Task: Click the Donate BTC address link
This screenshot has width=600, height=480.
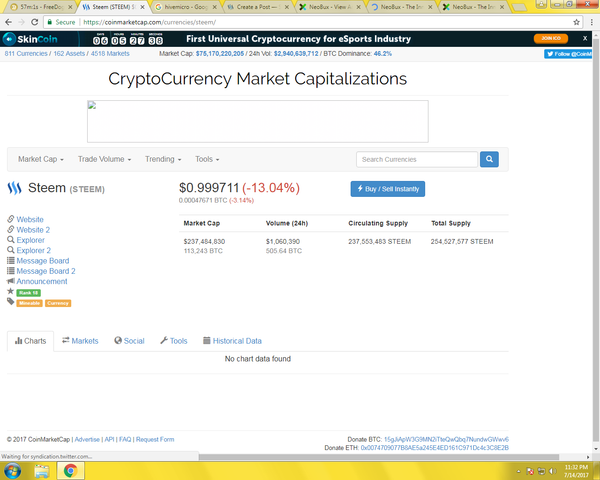Action: pos(446,439)
